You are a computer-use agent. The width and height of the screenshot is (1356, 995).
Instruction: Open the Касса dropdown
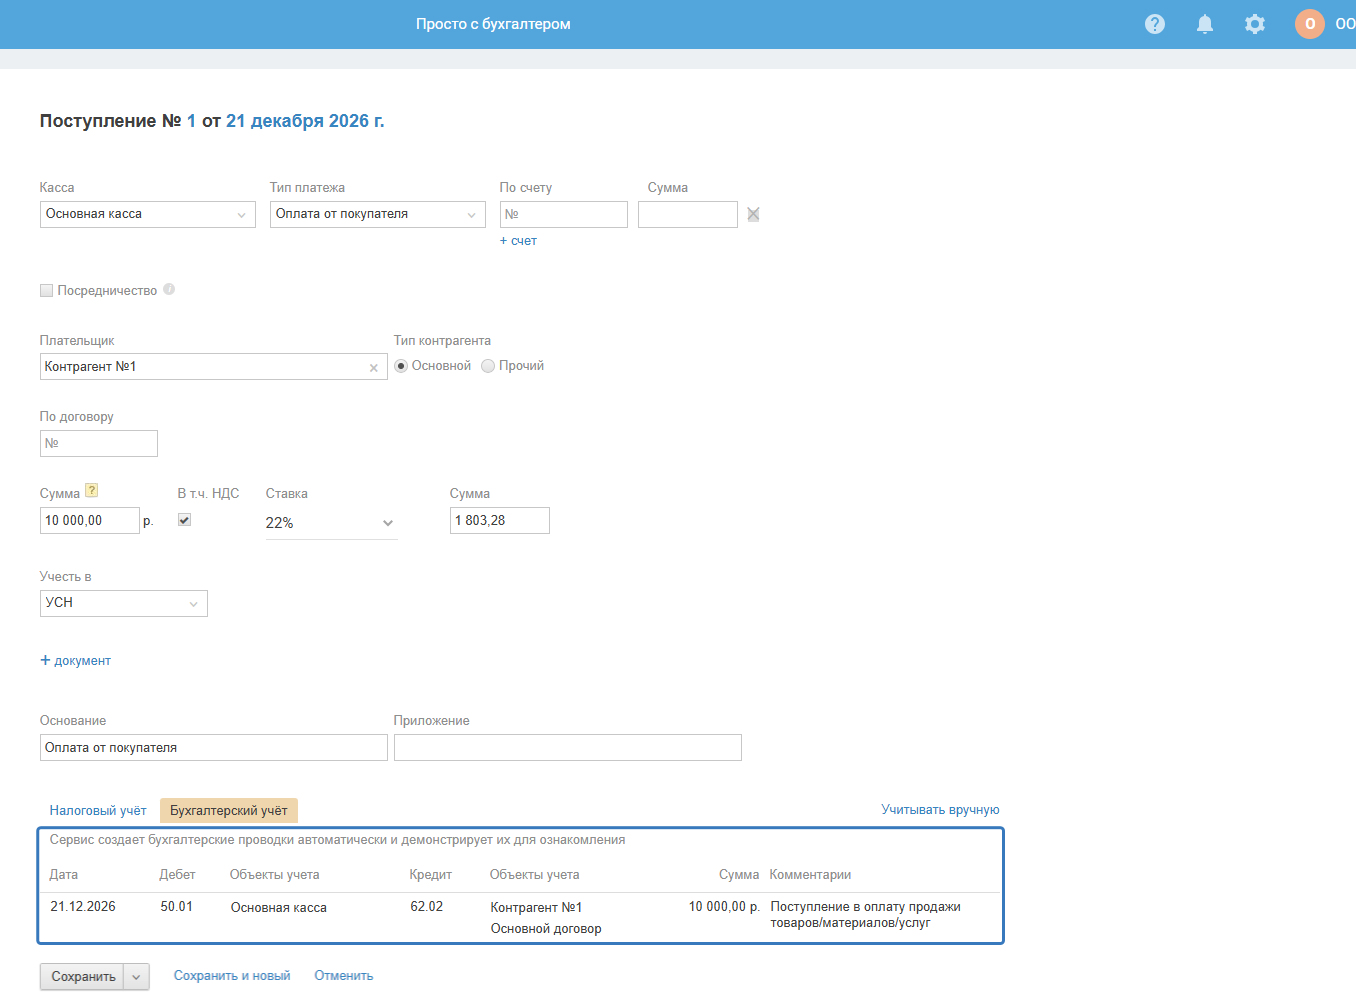point(147,214)
